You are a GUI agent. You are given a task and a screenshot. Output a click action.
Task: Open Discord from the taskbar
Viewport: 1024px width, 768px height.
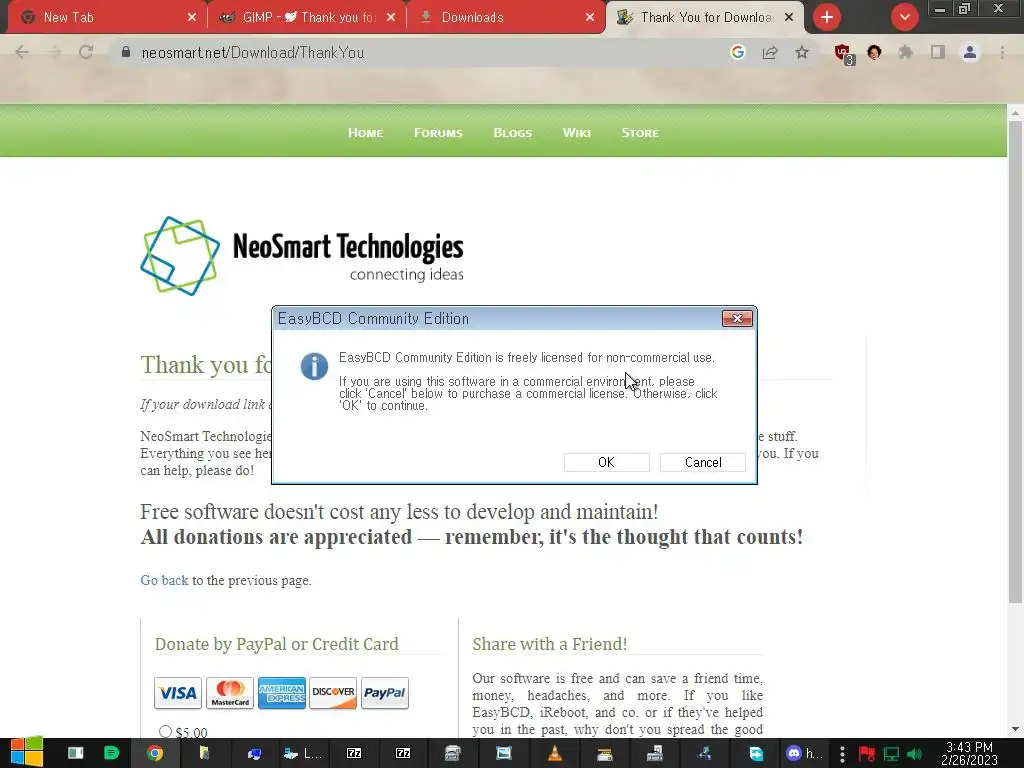[804, 754]
